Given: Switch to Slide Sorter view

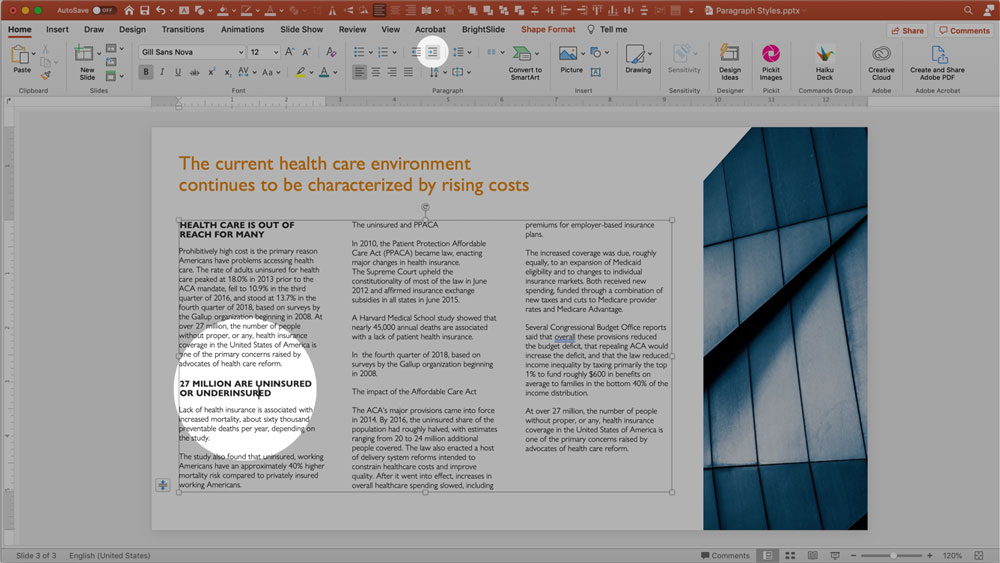Looking at the screenshot, I should click(x=790, y=555).
